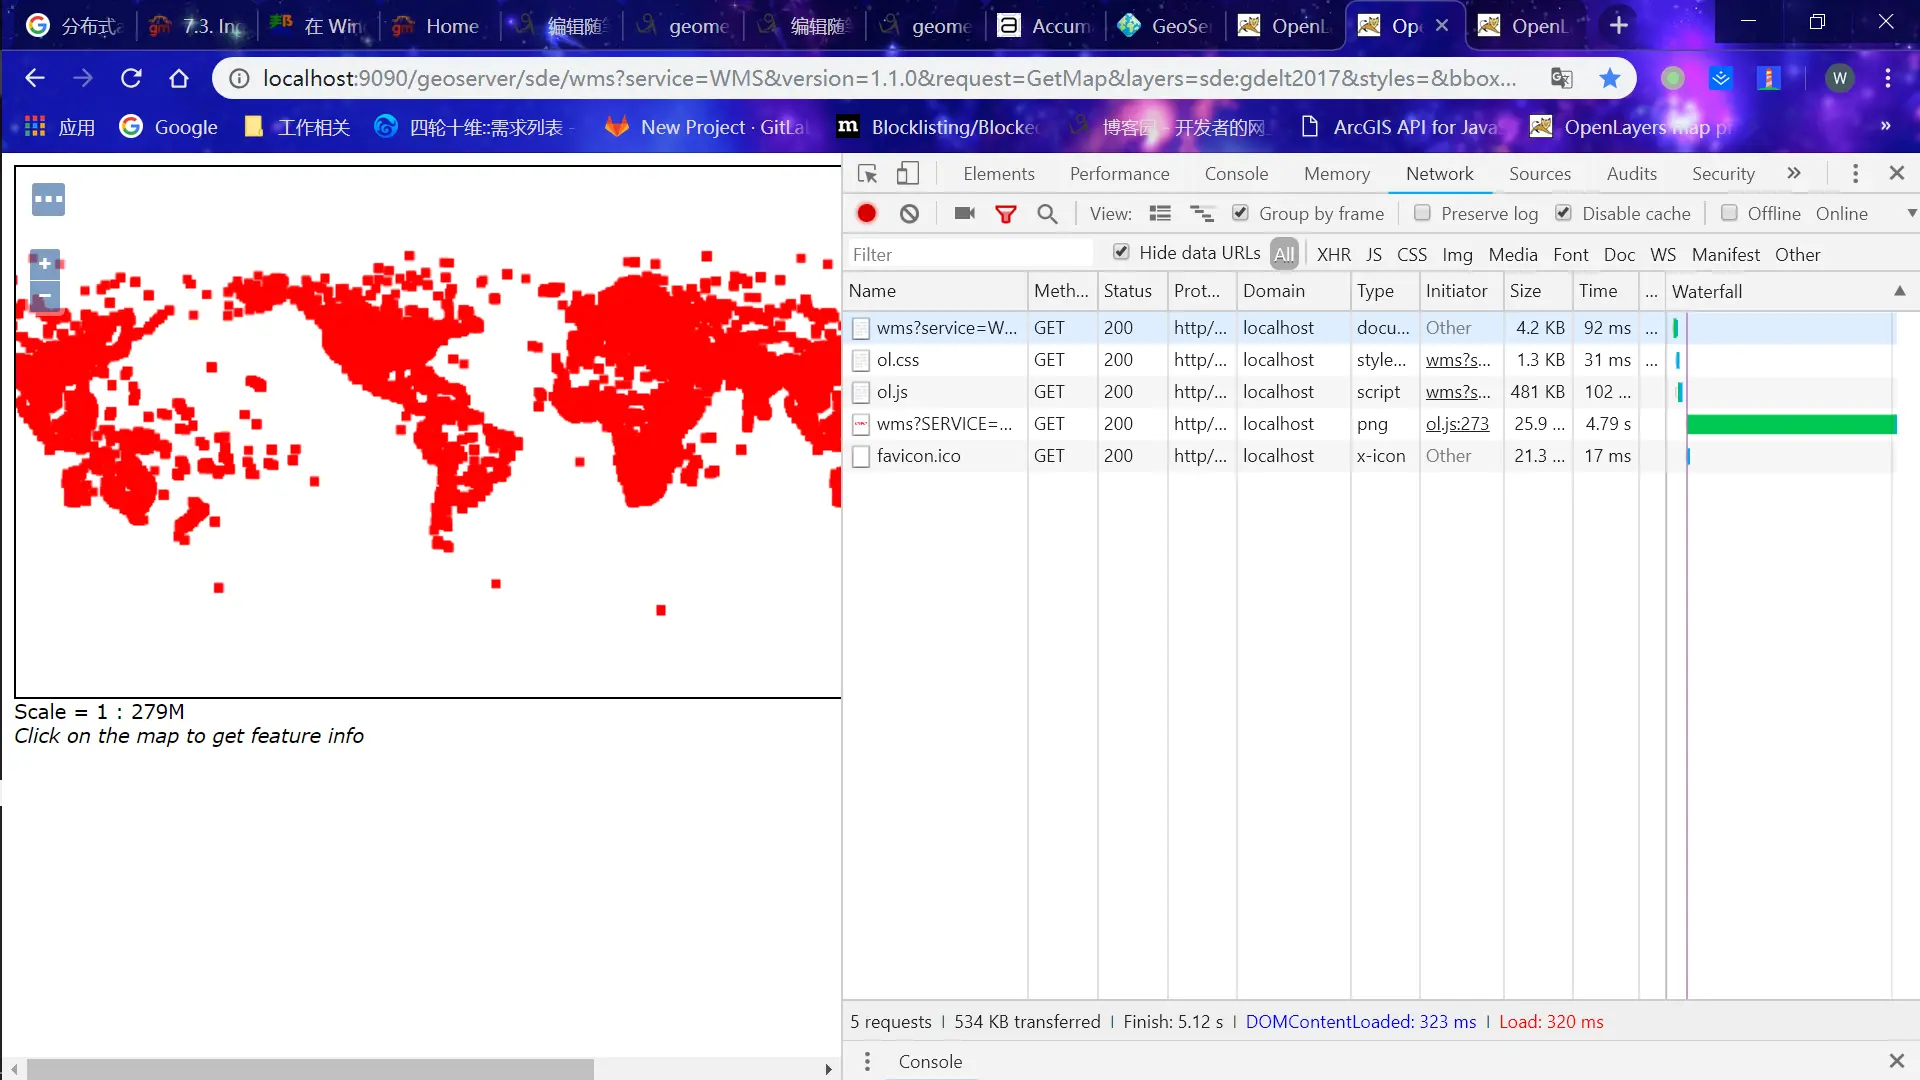Open the ol.js:273 initiator link
Image resolution: width=1920 pixels, height=1080 pixels.
[x=1457, y=423]
